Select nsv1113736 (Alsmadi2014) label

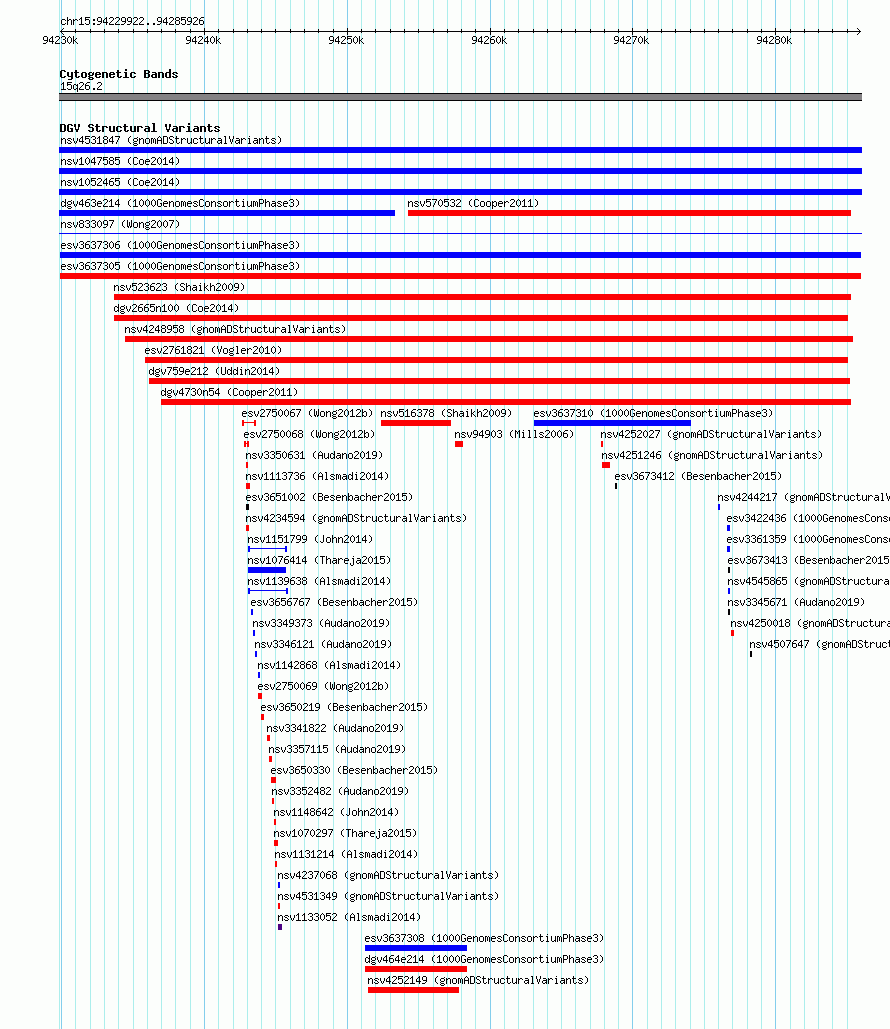[x=317, y=476]
